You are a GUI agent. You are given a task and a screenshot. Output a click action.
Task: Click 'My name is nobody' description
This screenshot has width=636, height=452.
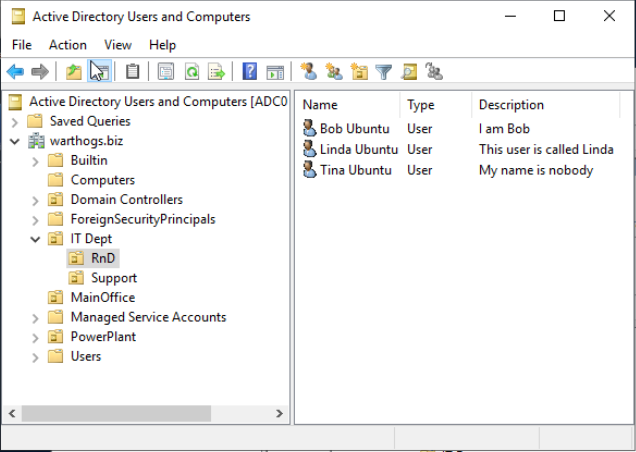coord(536,170)
